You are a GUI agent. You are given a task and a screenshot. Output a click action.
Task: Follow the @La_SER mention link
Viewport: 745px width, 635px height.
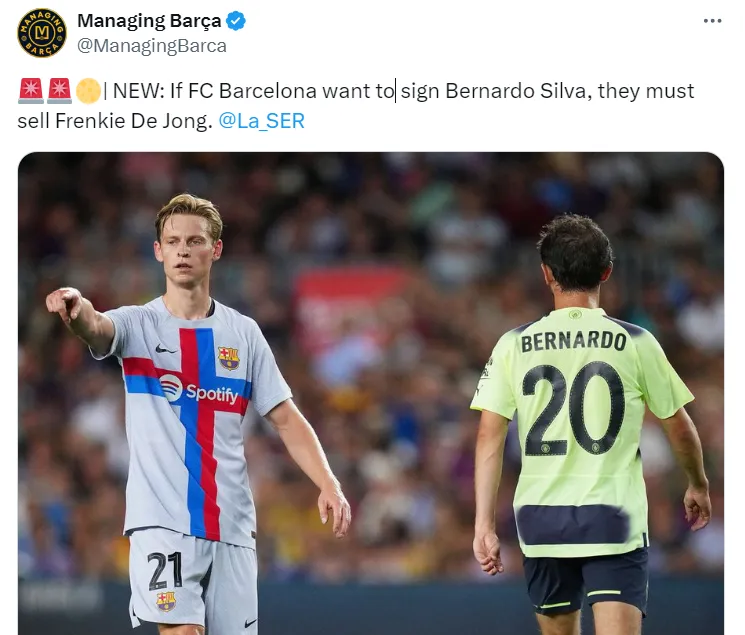point(261,121)
